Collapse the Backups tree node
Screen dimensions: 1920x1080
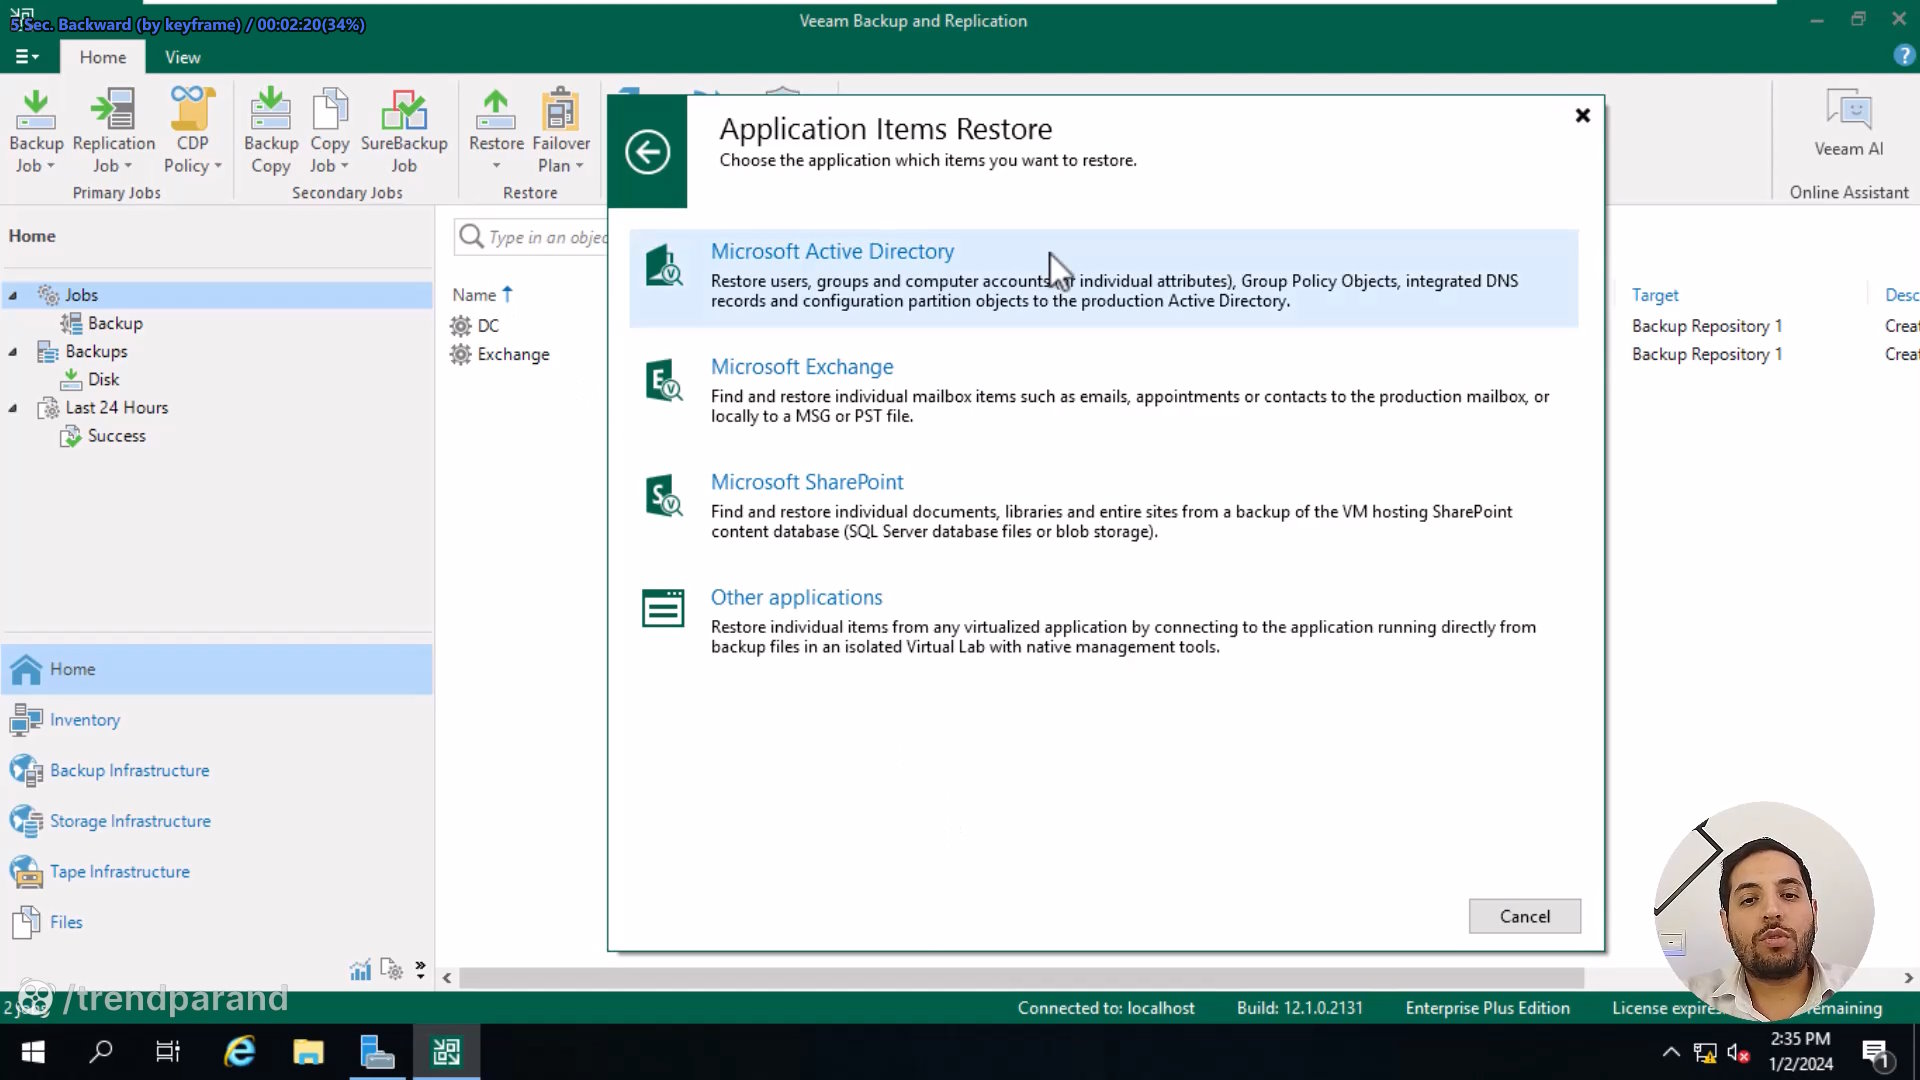13,352
